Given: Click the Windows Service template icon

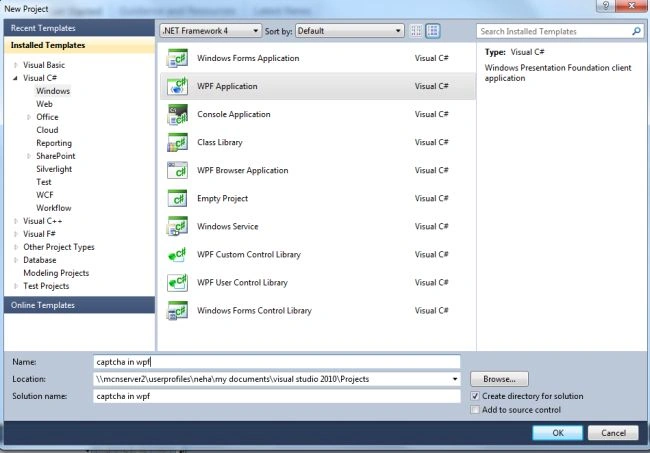Looking at the screenshot, I should pos(177,226).
